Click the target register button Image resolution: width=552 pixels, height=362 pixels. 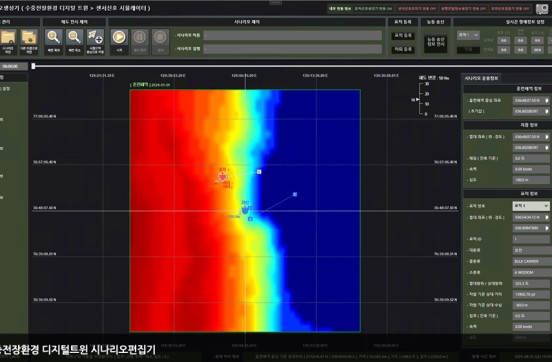point(403,36)
